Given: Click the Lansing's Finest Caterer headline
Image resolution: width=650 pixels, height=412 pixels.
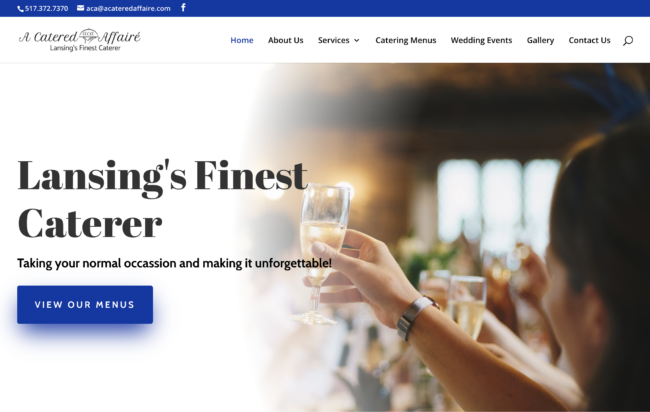Looking at the screenshot, I should 162,199.
